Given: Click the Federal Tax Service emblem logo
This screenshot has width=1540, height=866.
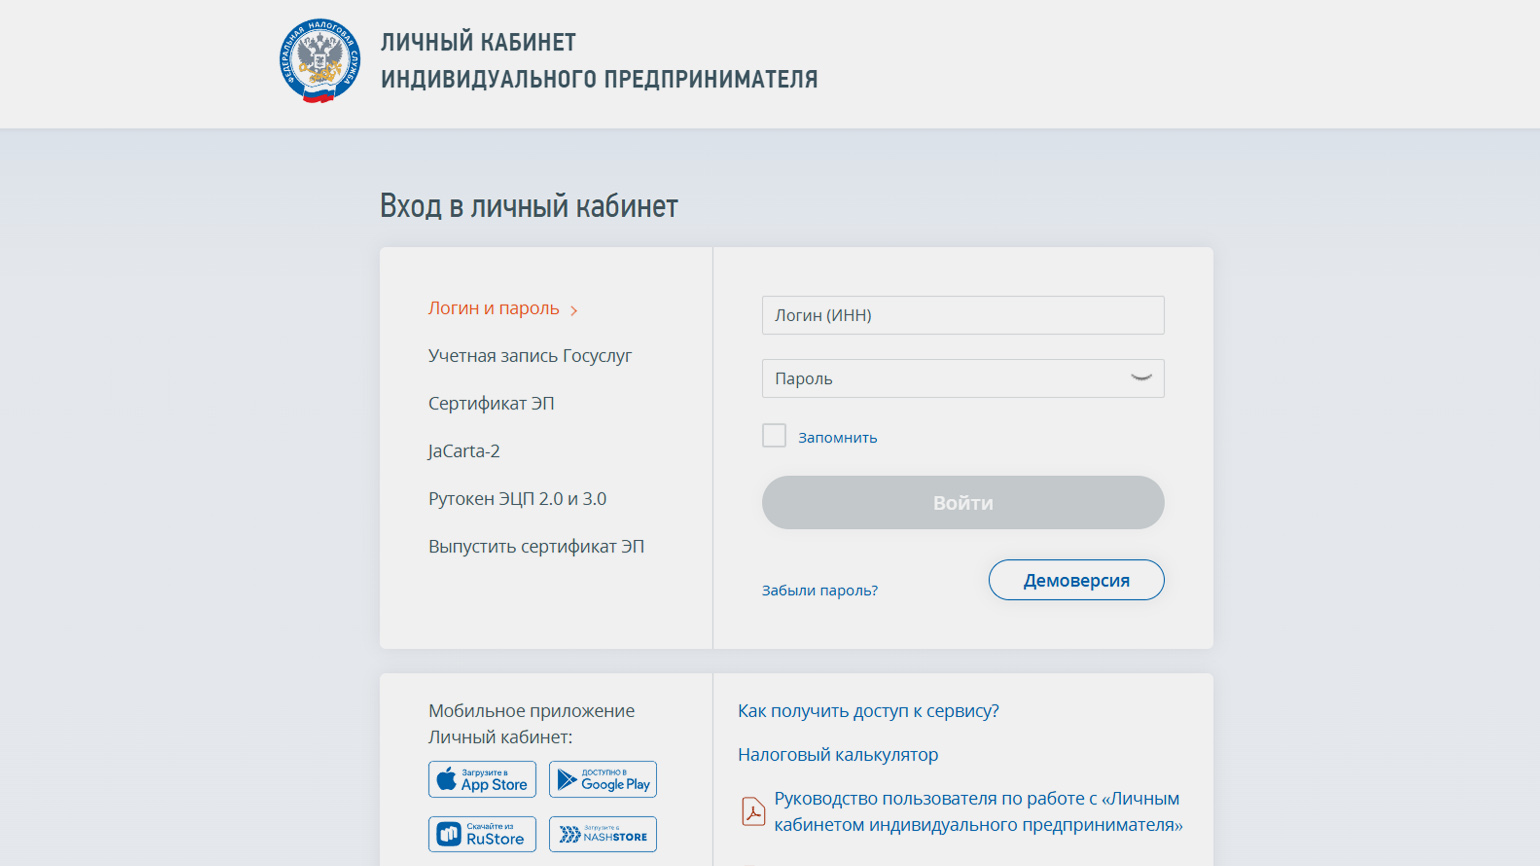Looking at the screenshot, I should [x=320, y=62].
